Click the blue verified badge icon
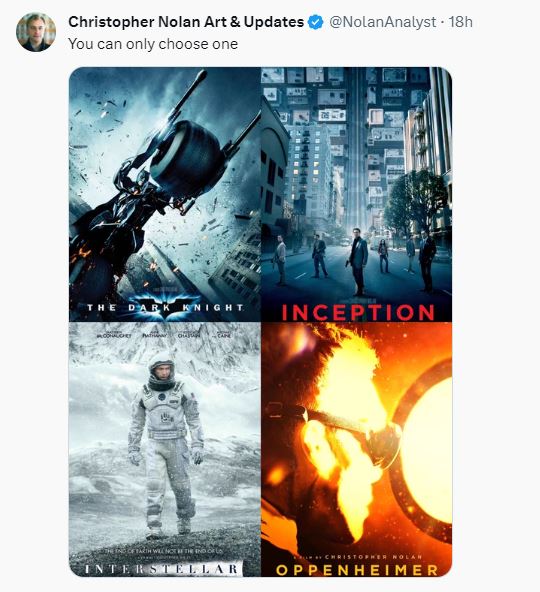This screenshot has width=540, height=592. [315, 22]
